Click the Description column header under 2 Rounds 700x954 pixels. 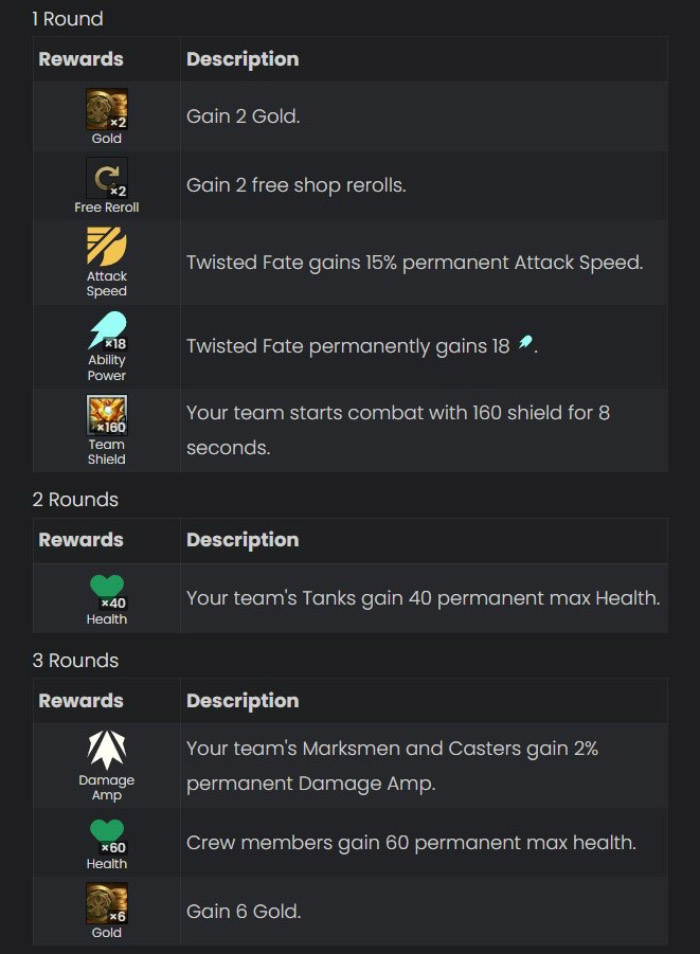tap(242, 540)
